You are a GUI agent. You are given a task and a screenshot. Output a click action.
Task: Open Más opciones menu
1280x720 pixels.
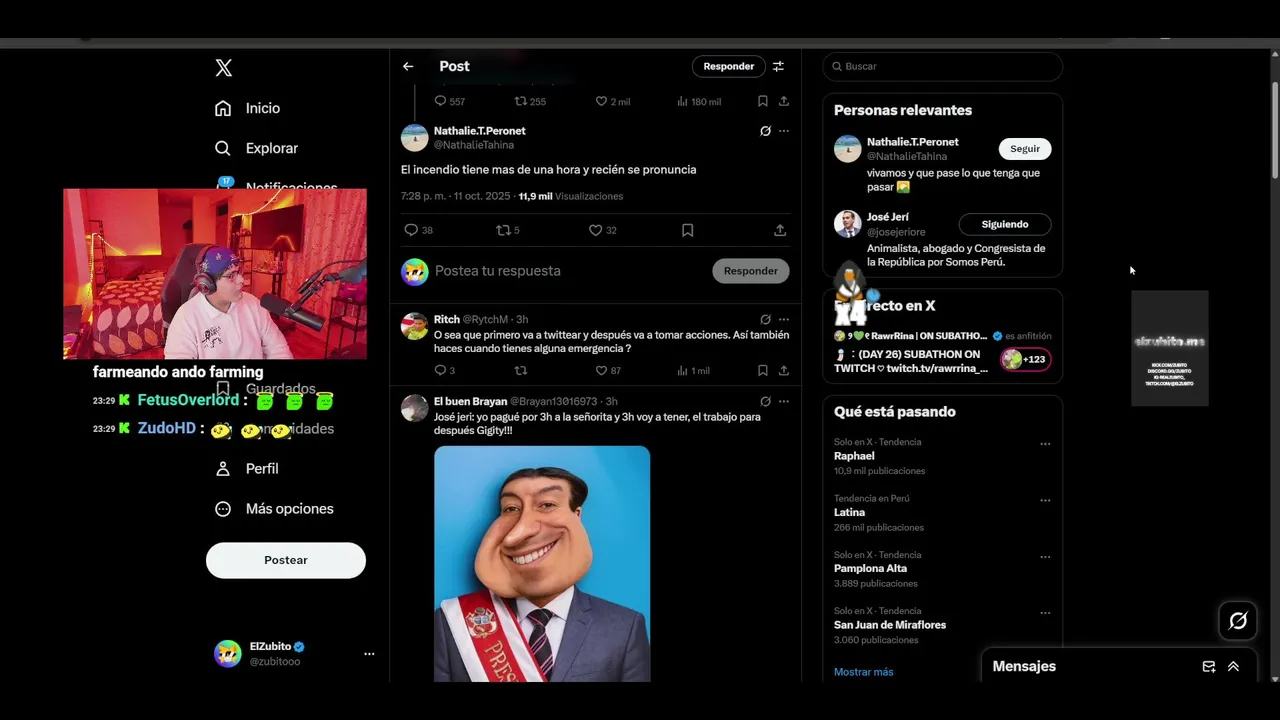[275, 509]
